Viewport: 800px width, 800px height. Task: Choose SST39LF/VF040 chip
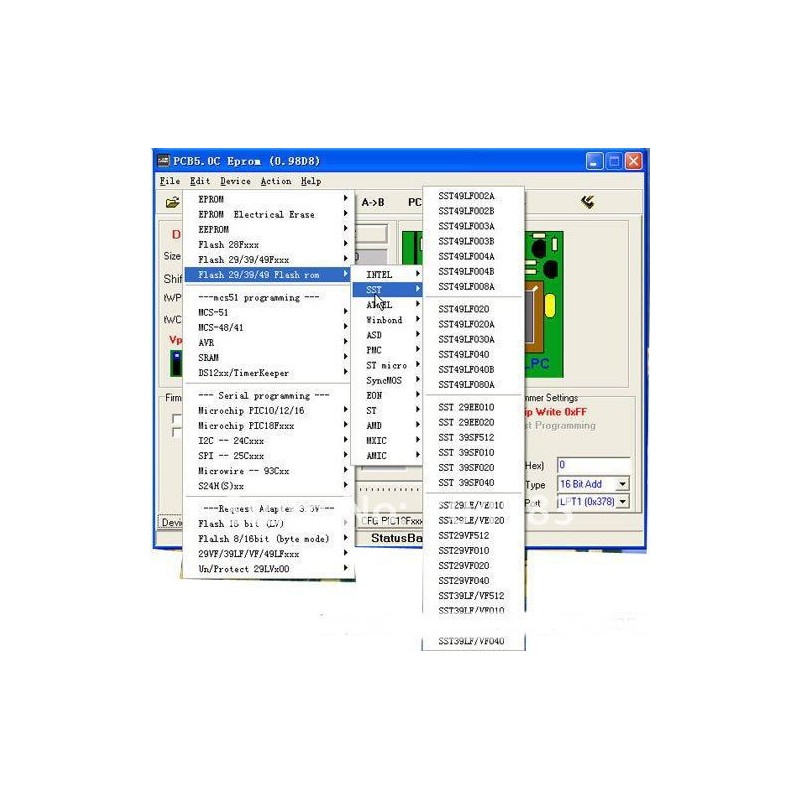tap(473, 641)
